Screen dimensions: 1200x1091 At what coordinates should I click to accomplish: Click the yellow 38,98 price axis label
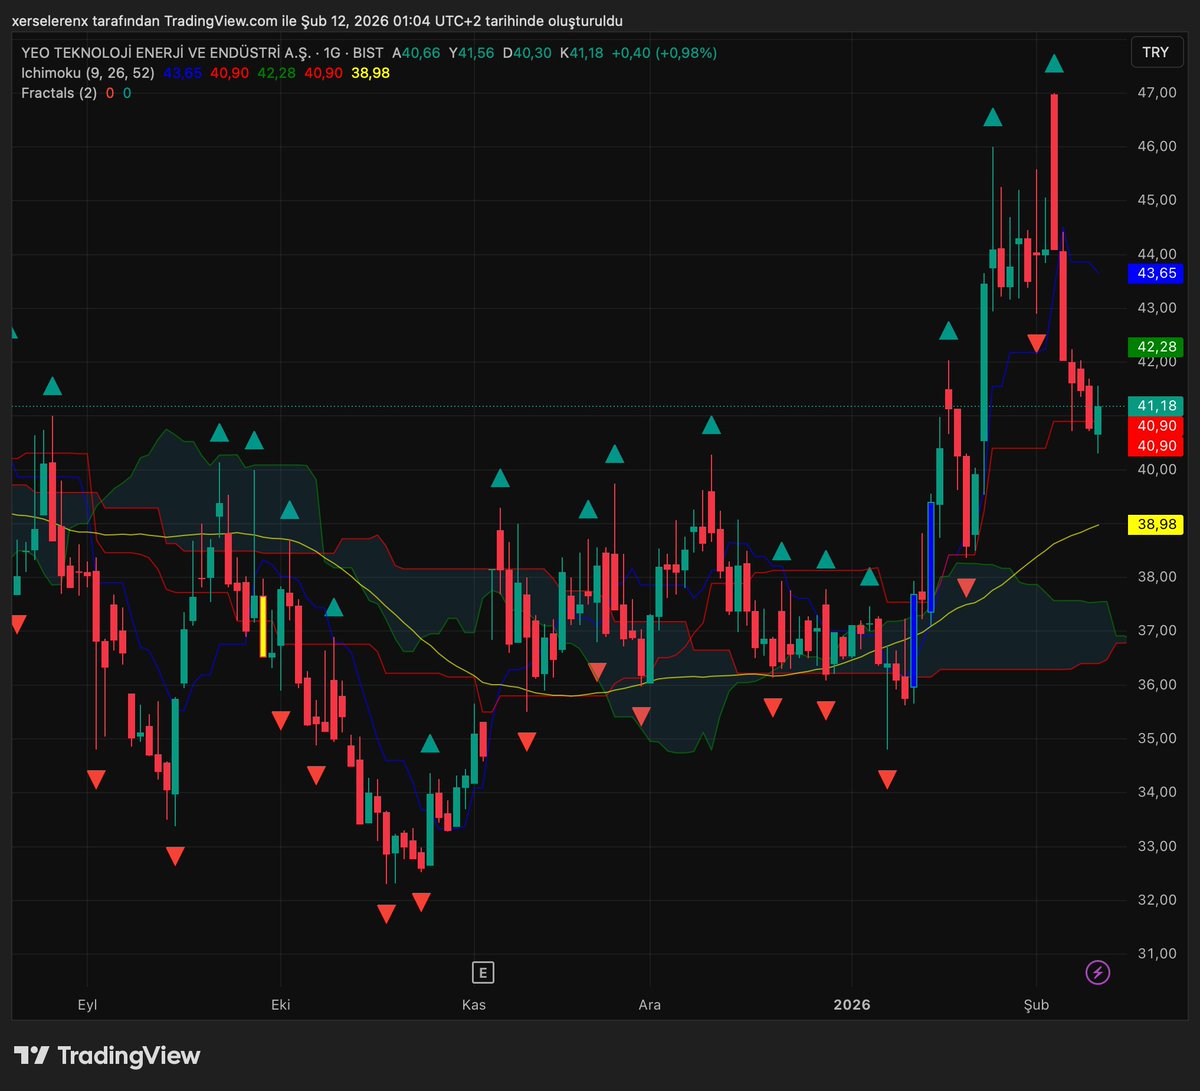1155,524
